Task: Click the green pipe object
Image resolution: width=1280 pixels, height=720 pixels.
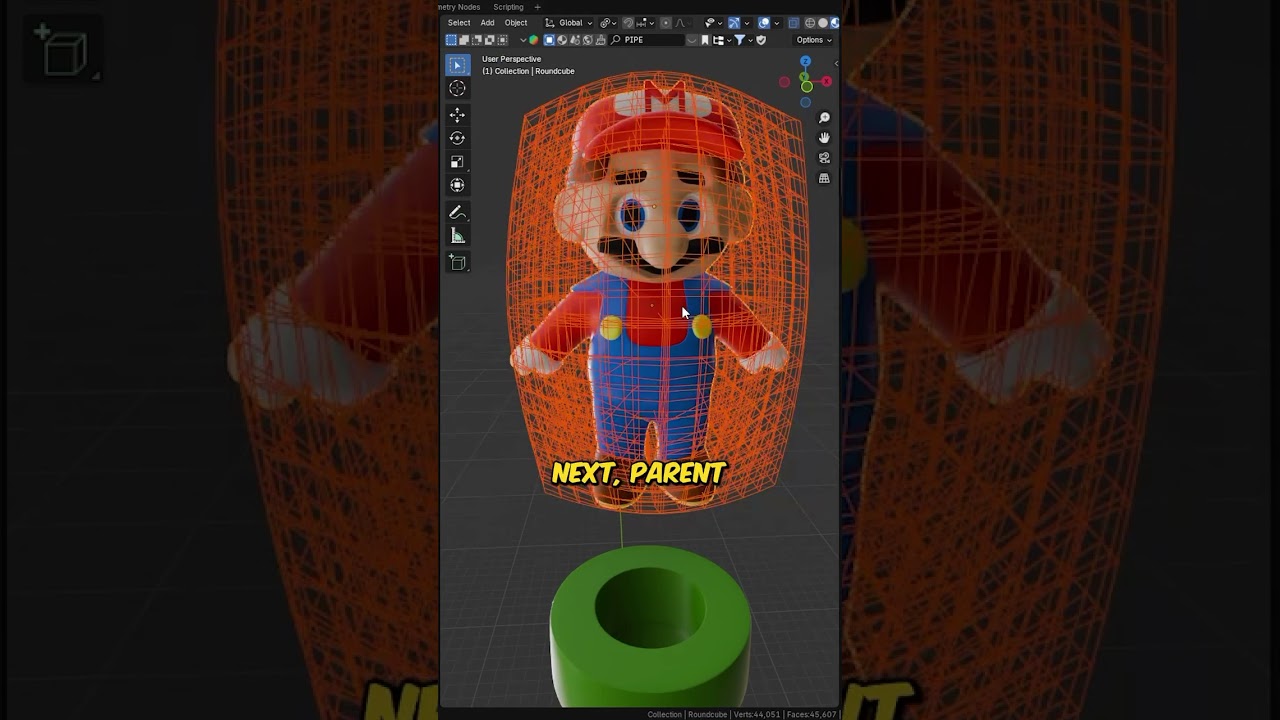Action: (x=650, y=625)
